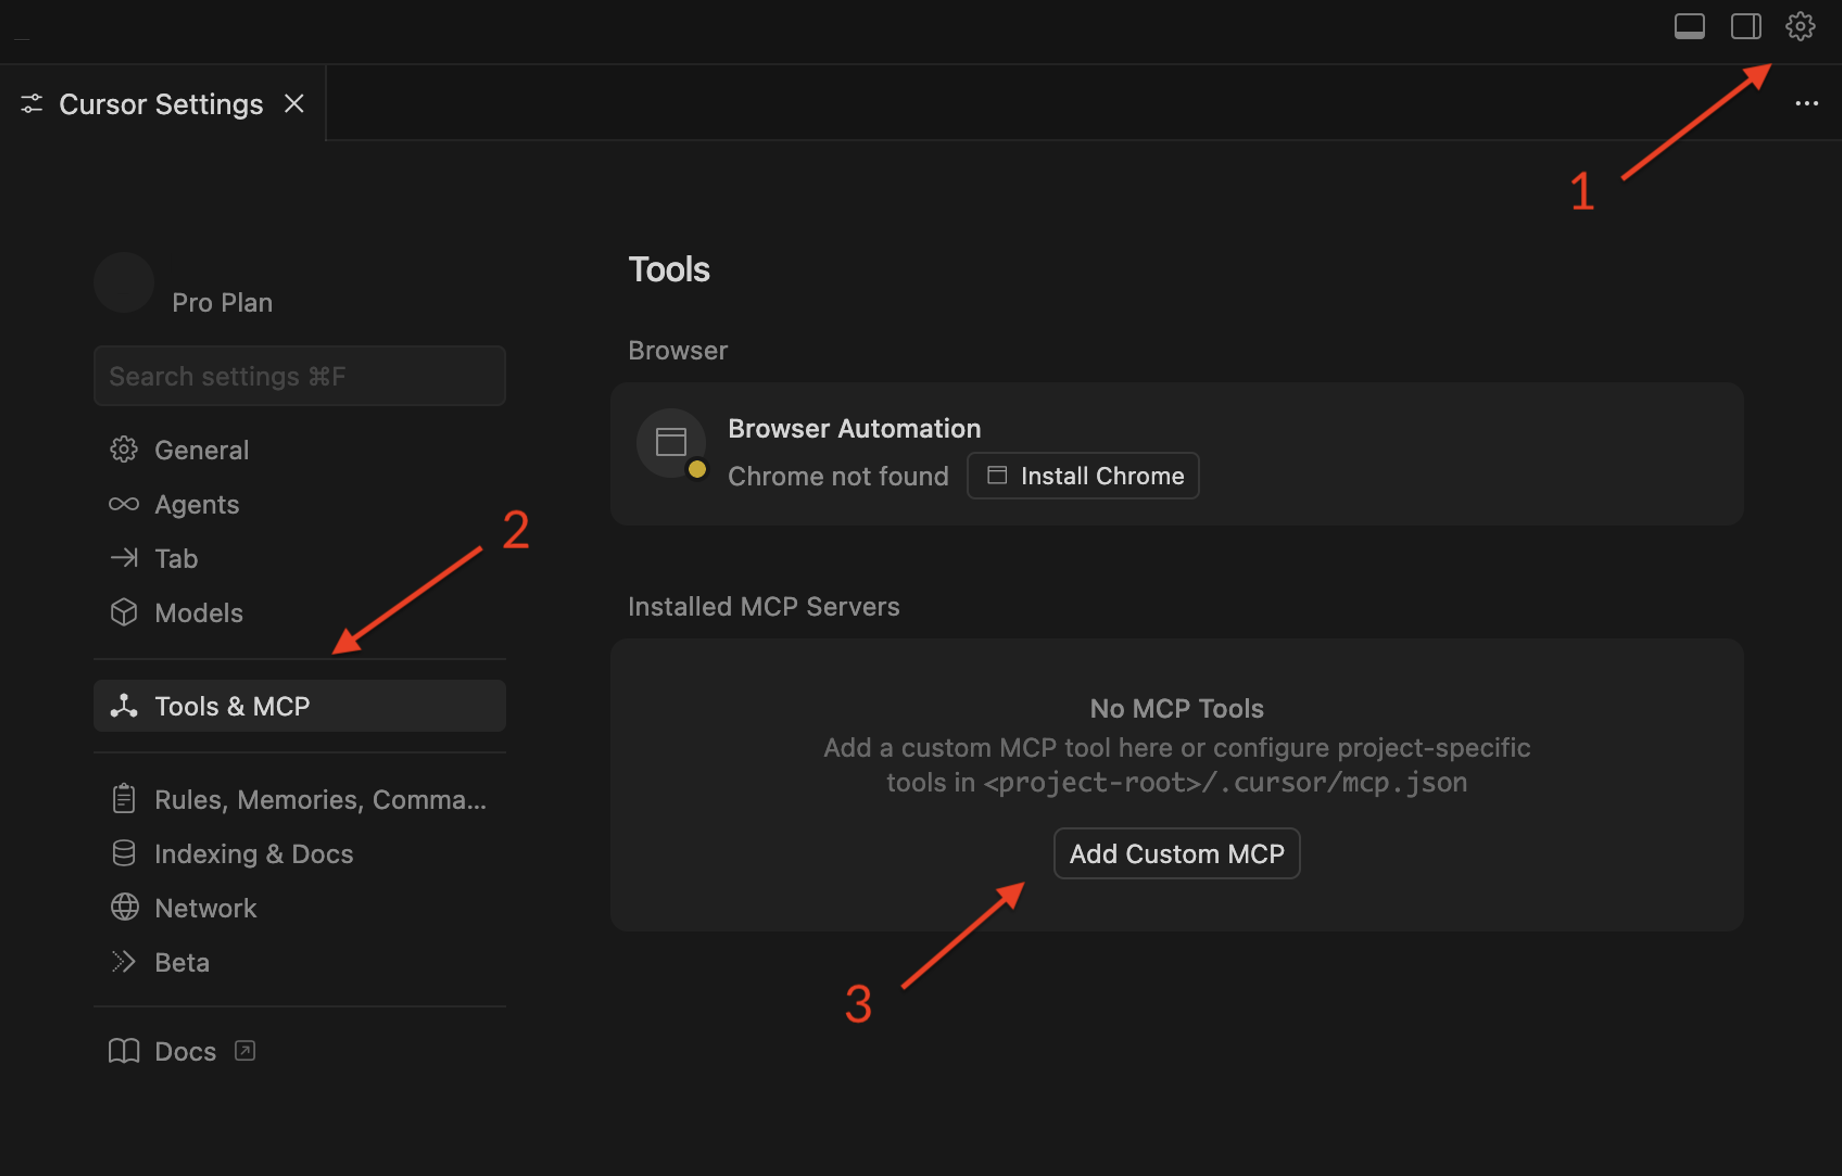1842x1176 pixels.
Task: Select the Cursor Settings tab
Action: coord(162,104)
